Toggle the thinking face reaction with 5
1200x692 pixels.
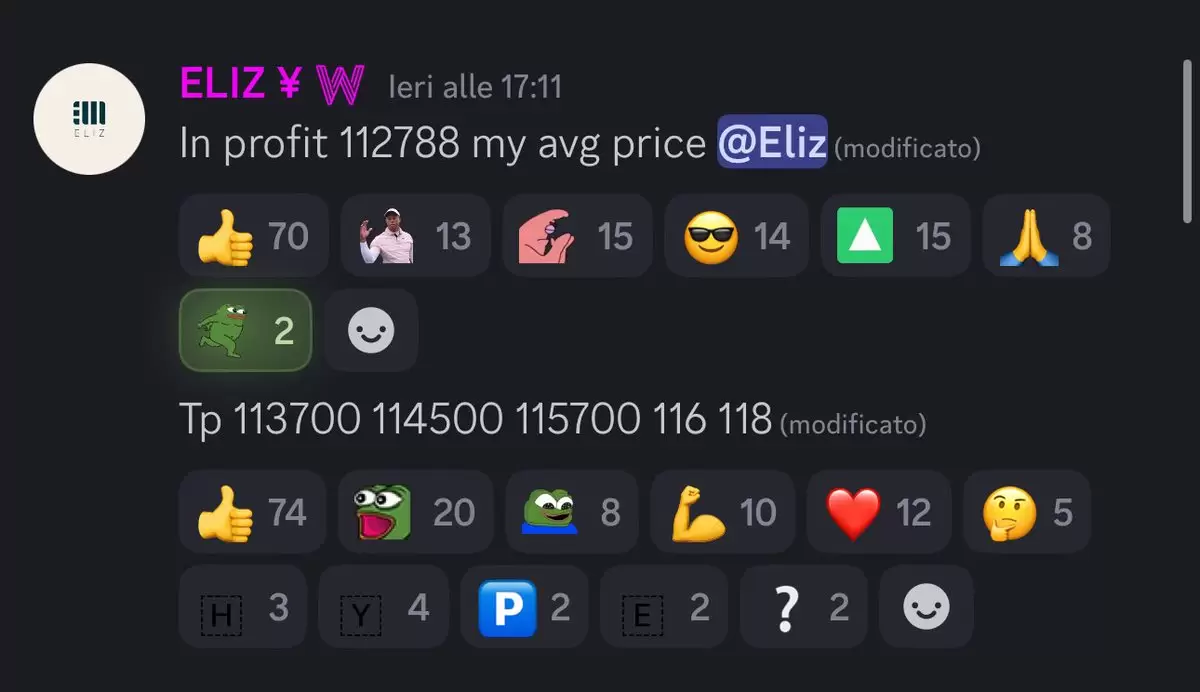[x=1027, y=512]
